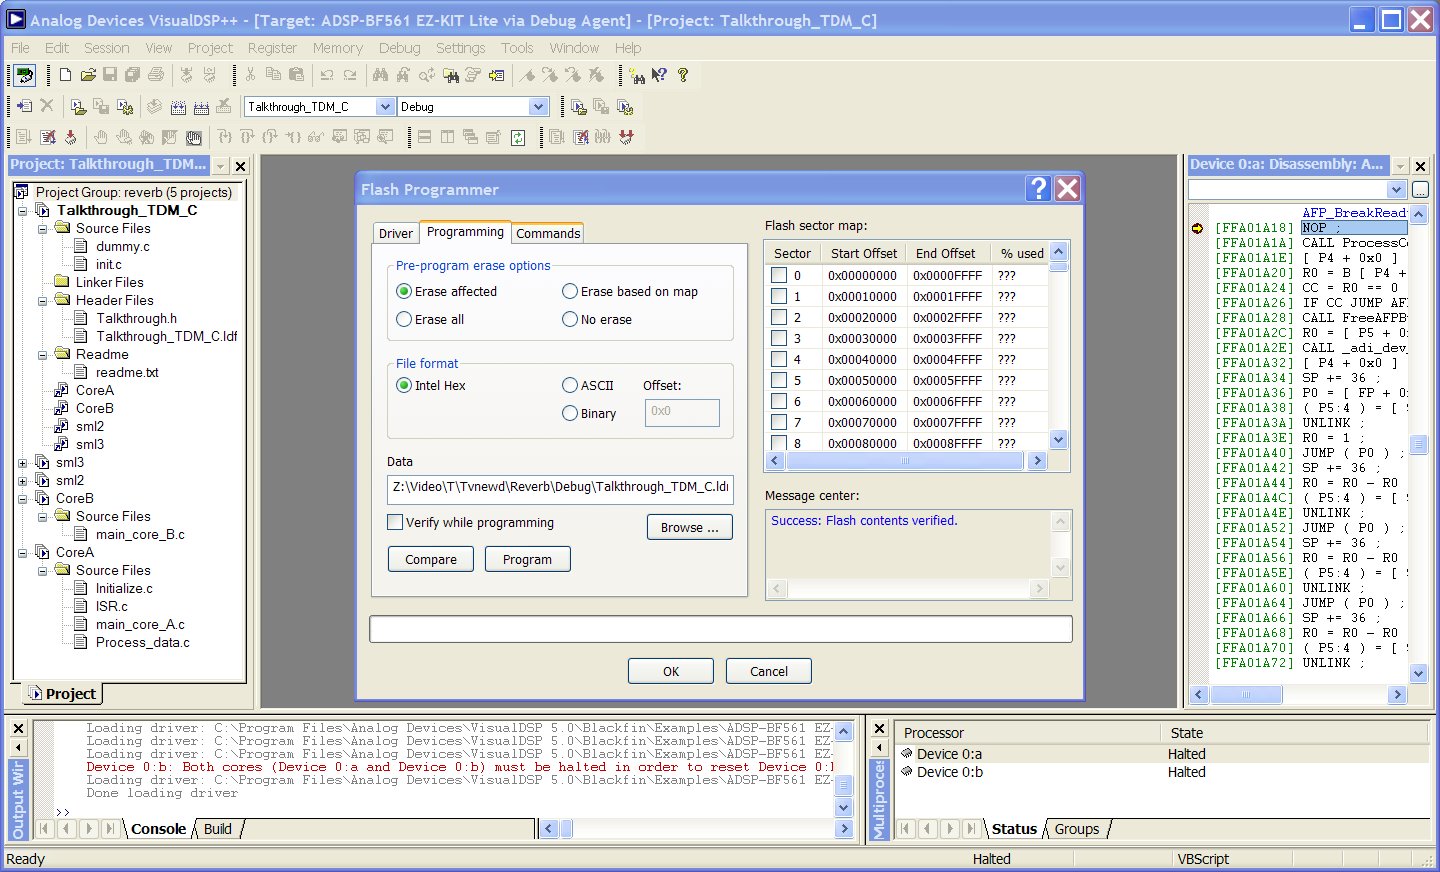The height and width of the screenshot is (872, 1440).
Task: Select the No erase radio button
Action: point(570,319)
